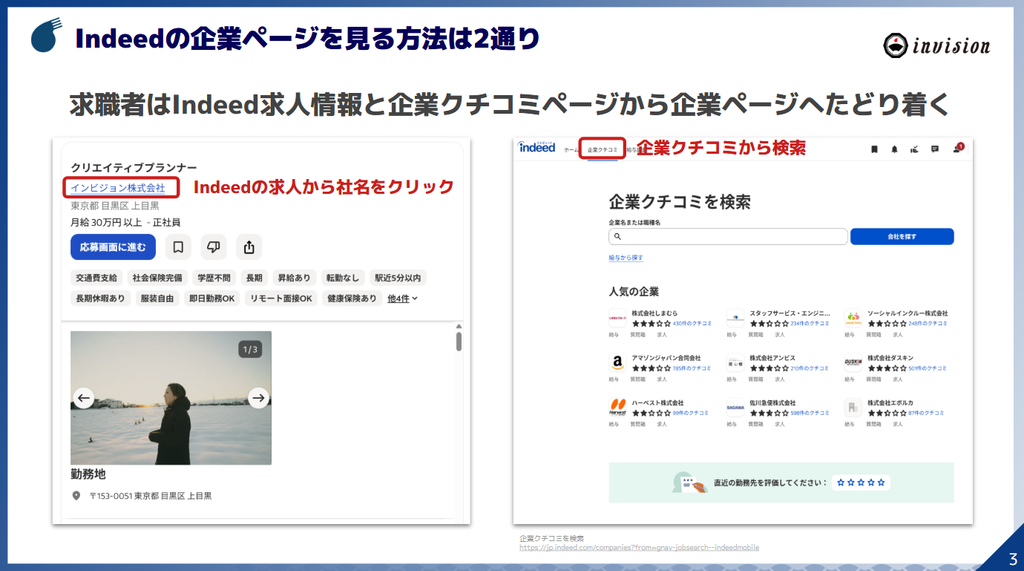Screen dimensions: 1024x571
Task: Select the 交通費支給 tag
Action: tap(97, 278)
